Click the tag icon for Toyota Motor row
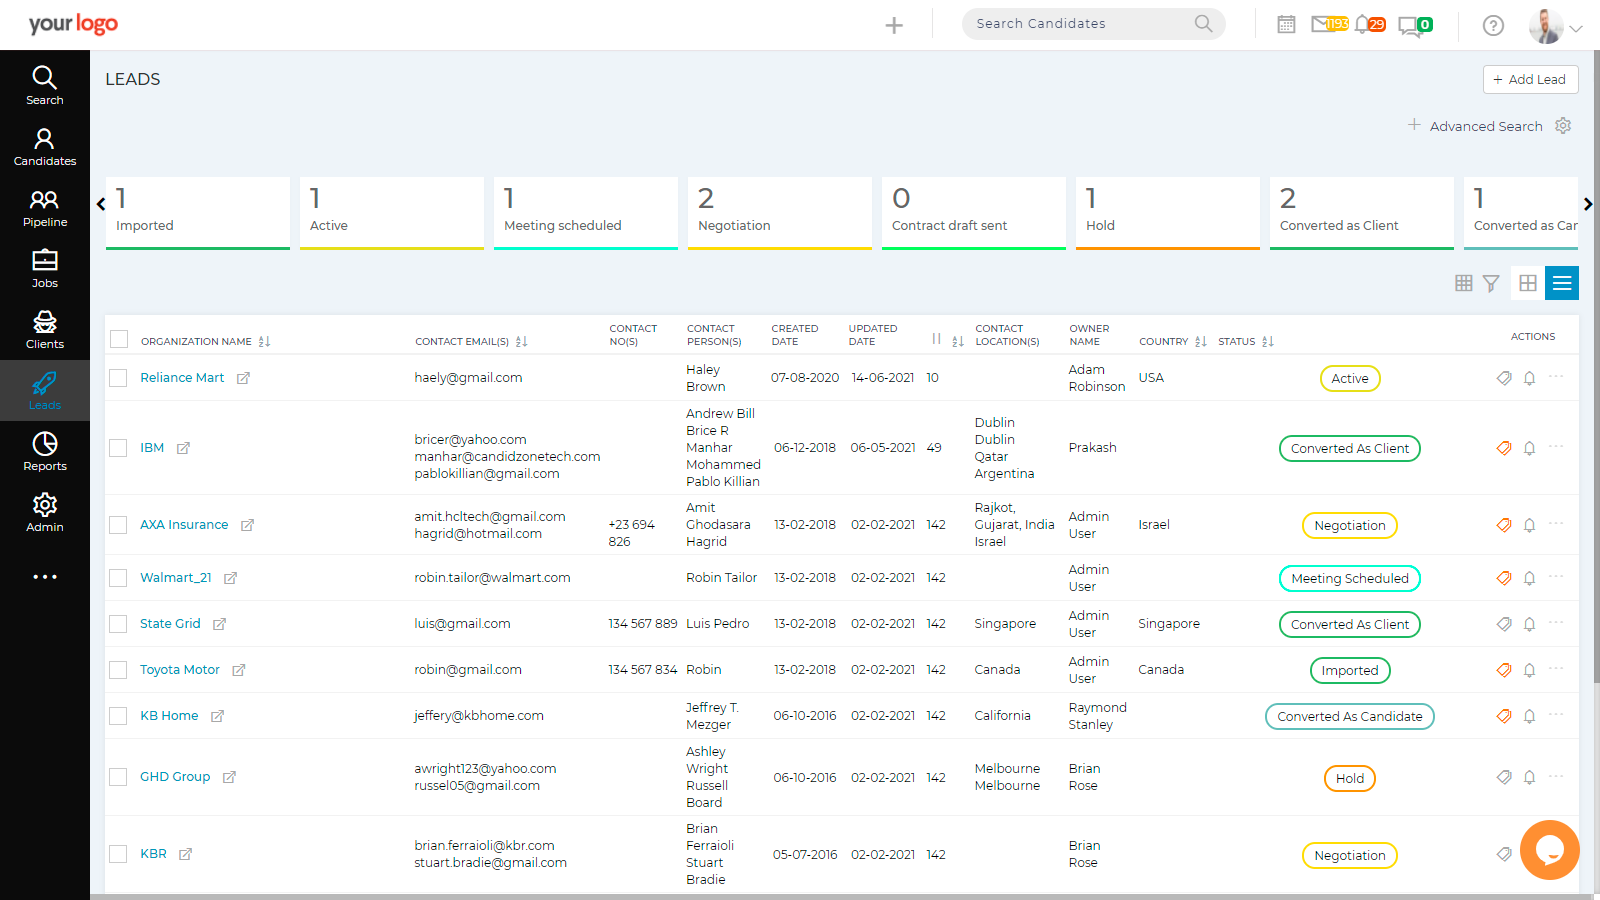This screenshot has width=1600, height=900. (x=1504, y=670)
